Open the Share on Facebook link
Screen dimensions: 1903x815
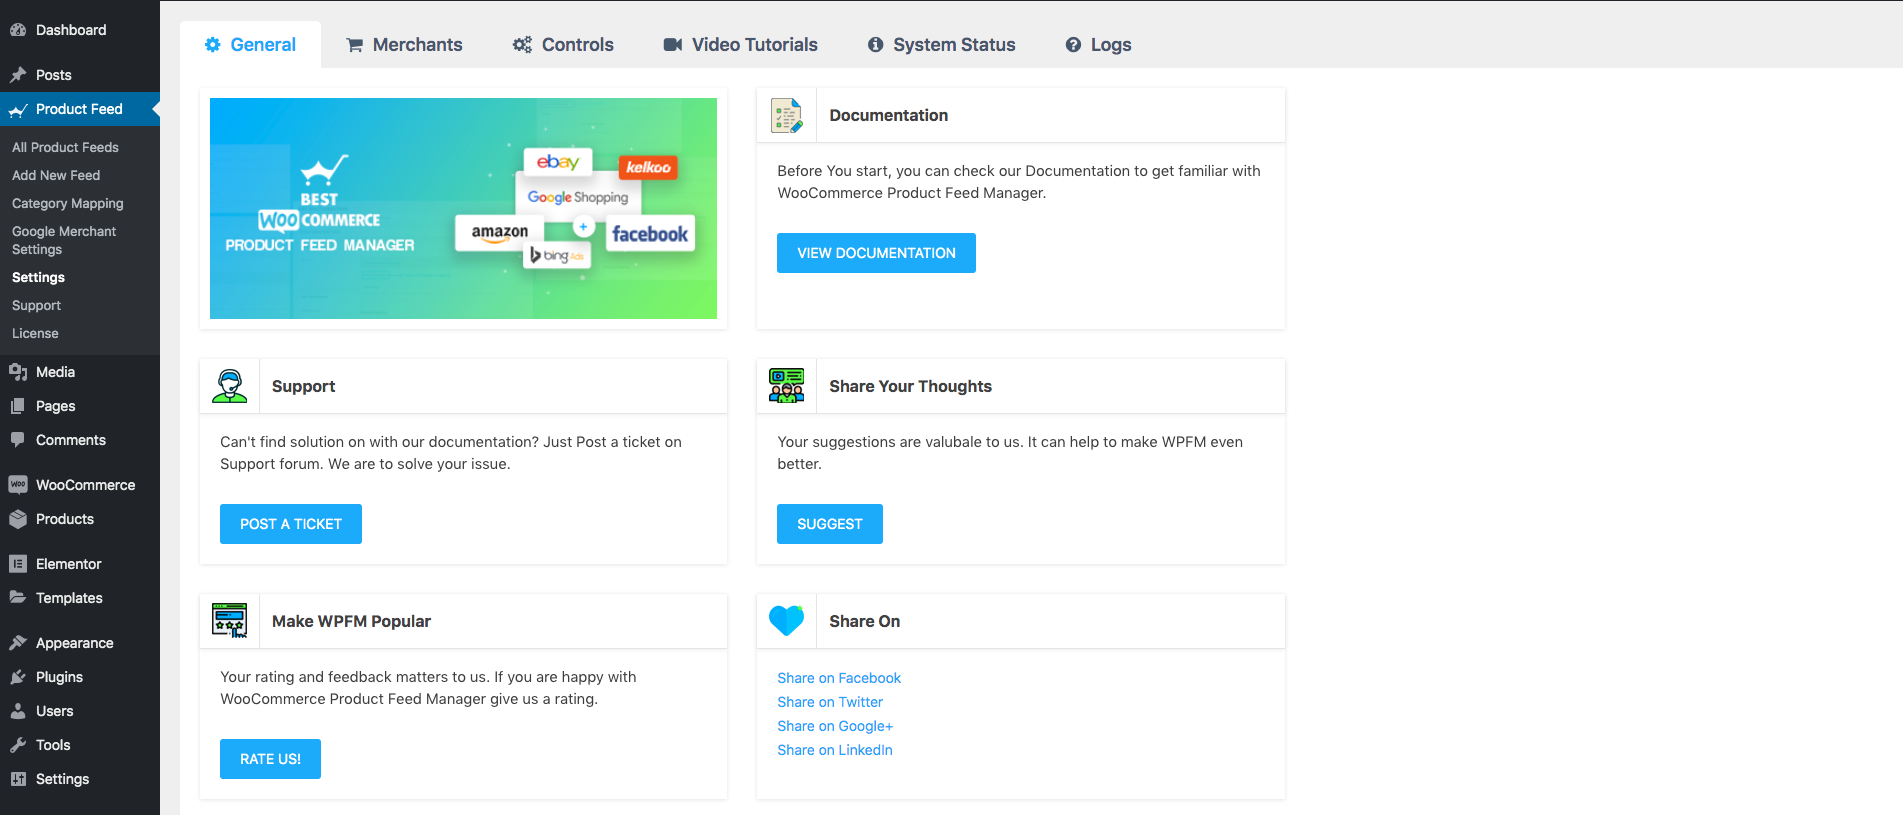pos(839,678)
